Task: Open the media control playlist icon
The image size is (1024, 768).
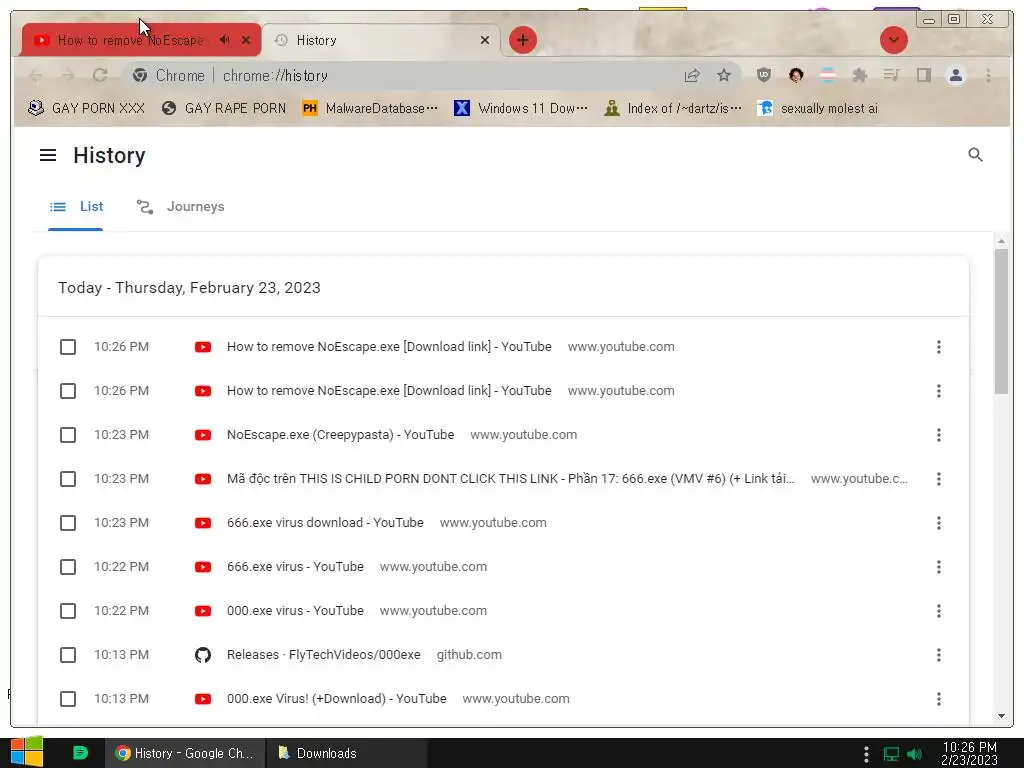Action: tap(891, 75)
